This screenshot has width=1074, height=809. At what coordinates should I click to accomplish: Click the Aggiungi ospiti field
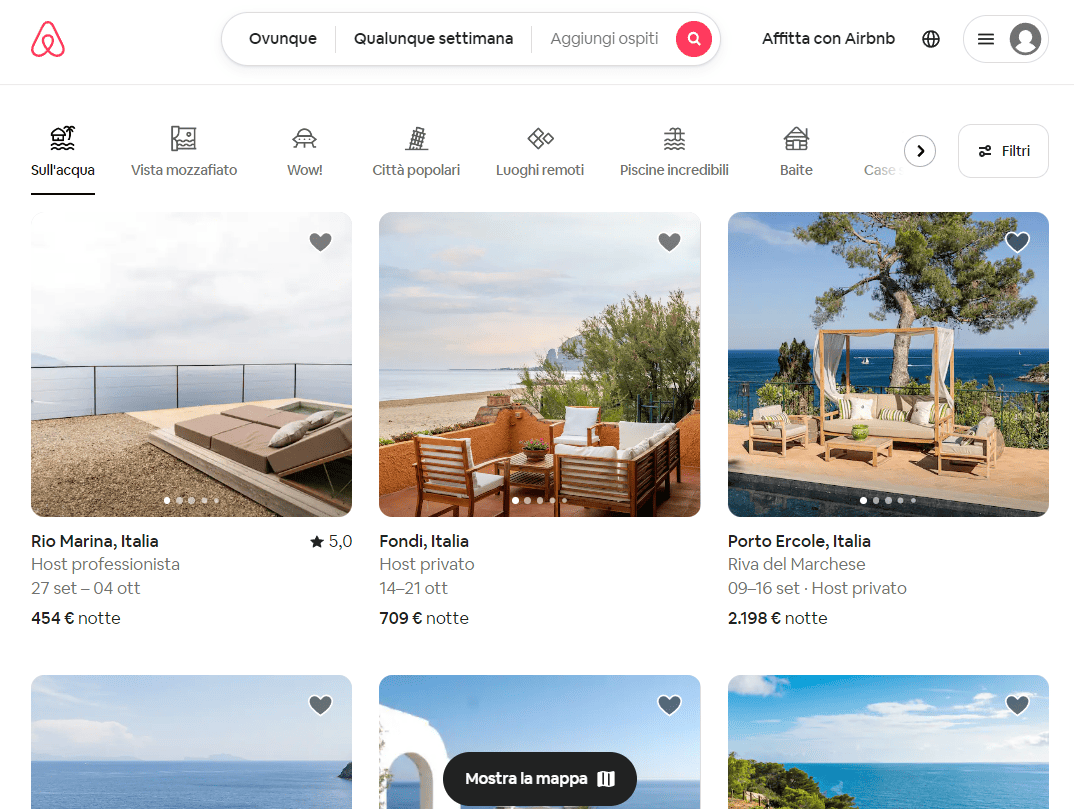604,39
